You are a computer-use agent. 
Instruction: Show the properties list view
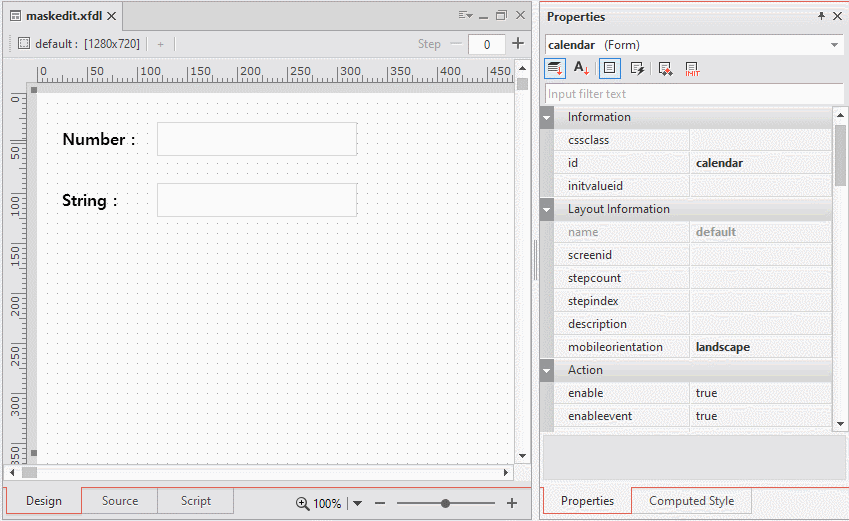[x=610, y=68]
